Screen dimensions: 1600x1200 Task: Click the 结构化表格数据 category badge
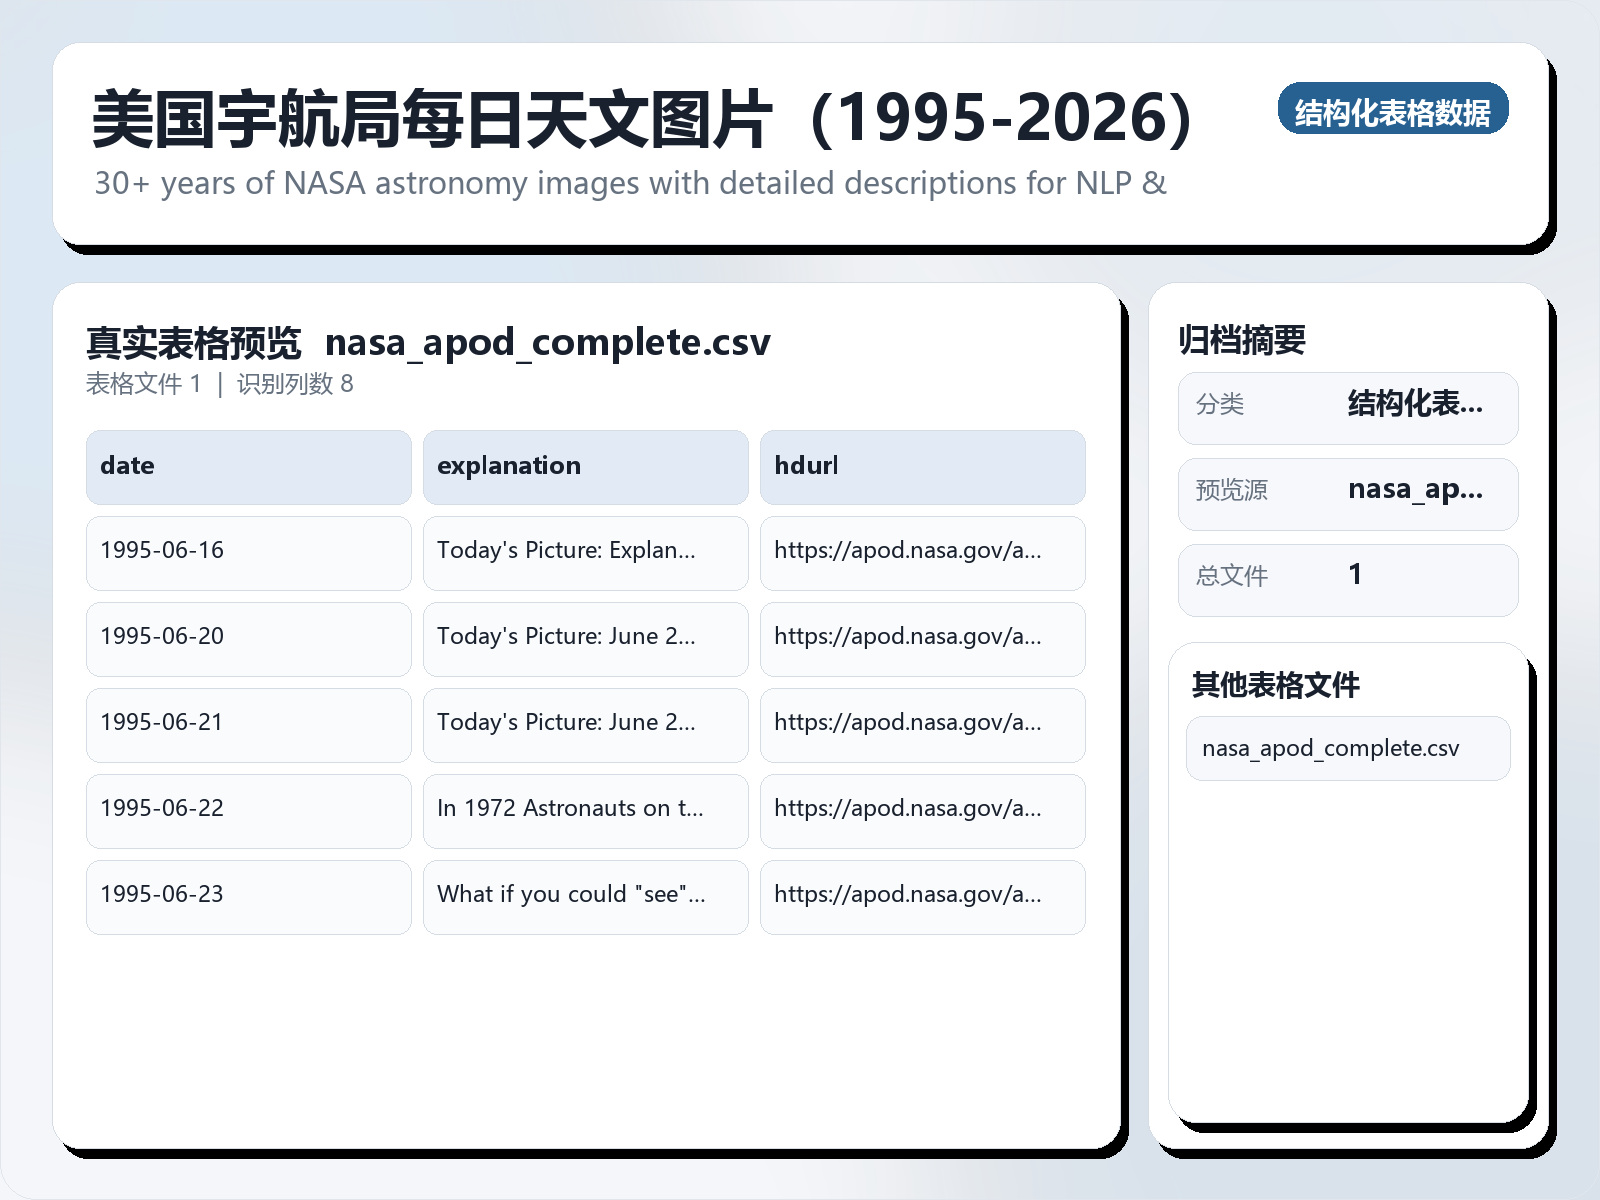(1394, 110)
